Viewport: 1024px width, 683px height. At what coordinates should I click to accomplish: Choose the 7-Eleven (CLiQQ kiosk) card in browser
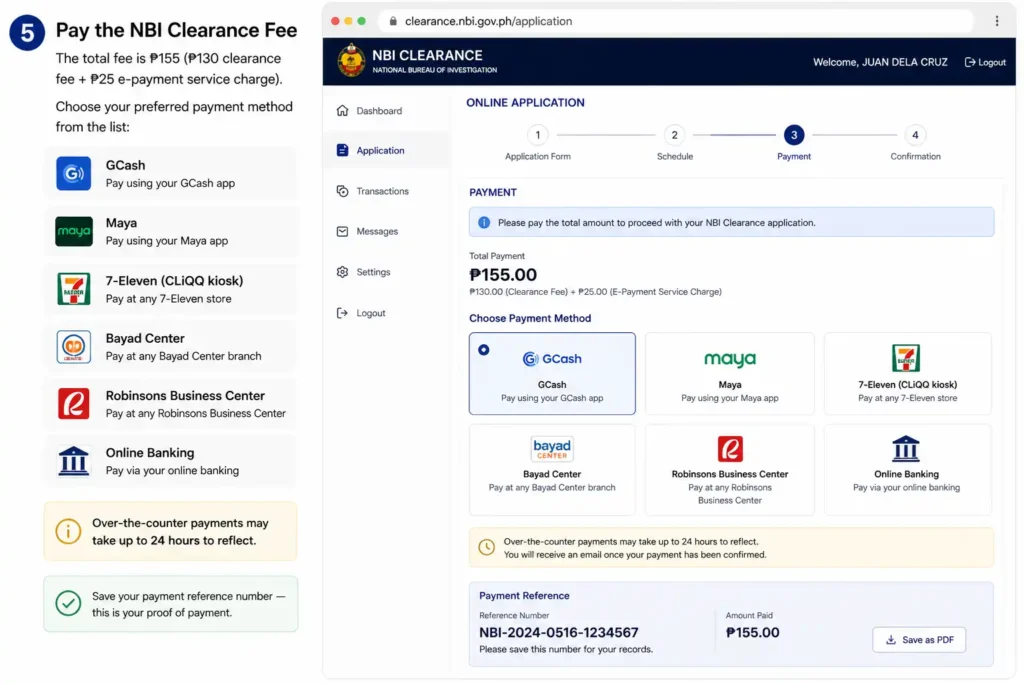(907, 373)
